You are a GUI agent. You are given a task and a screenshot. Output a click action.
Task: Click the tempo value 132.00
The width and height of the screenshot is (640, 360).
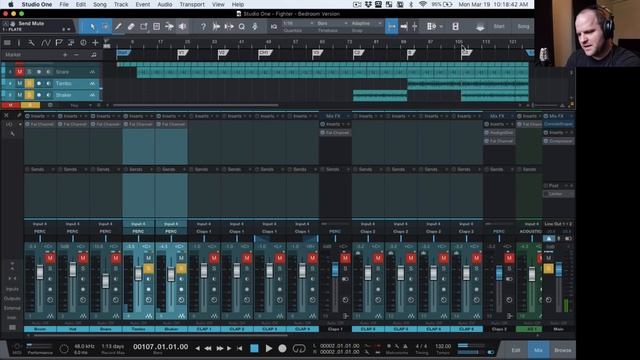point(443,347)
